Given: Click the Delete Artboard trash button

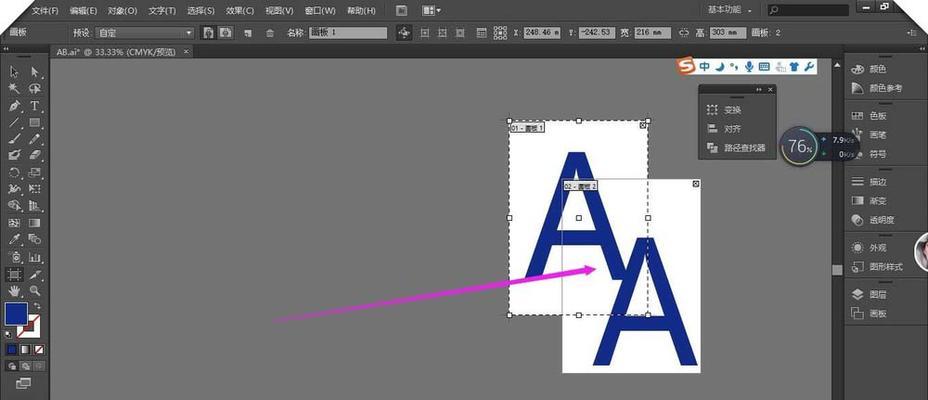Looking at the screenshot, I should (270, 33).
